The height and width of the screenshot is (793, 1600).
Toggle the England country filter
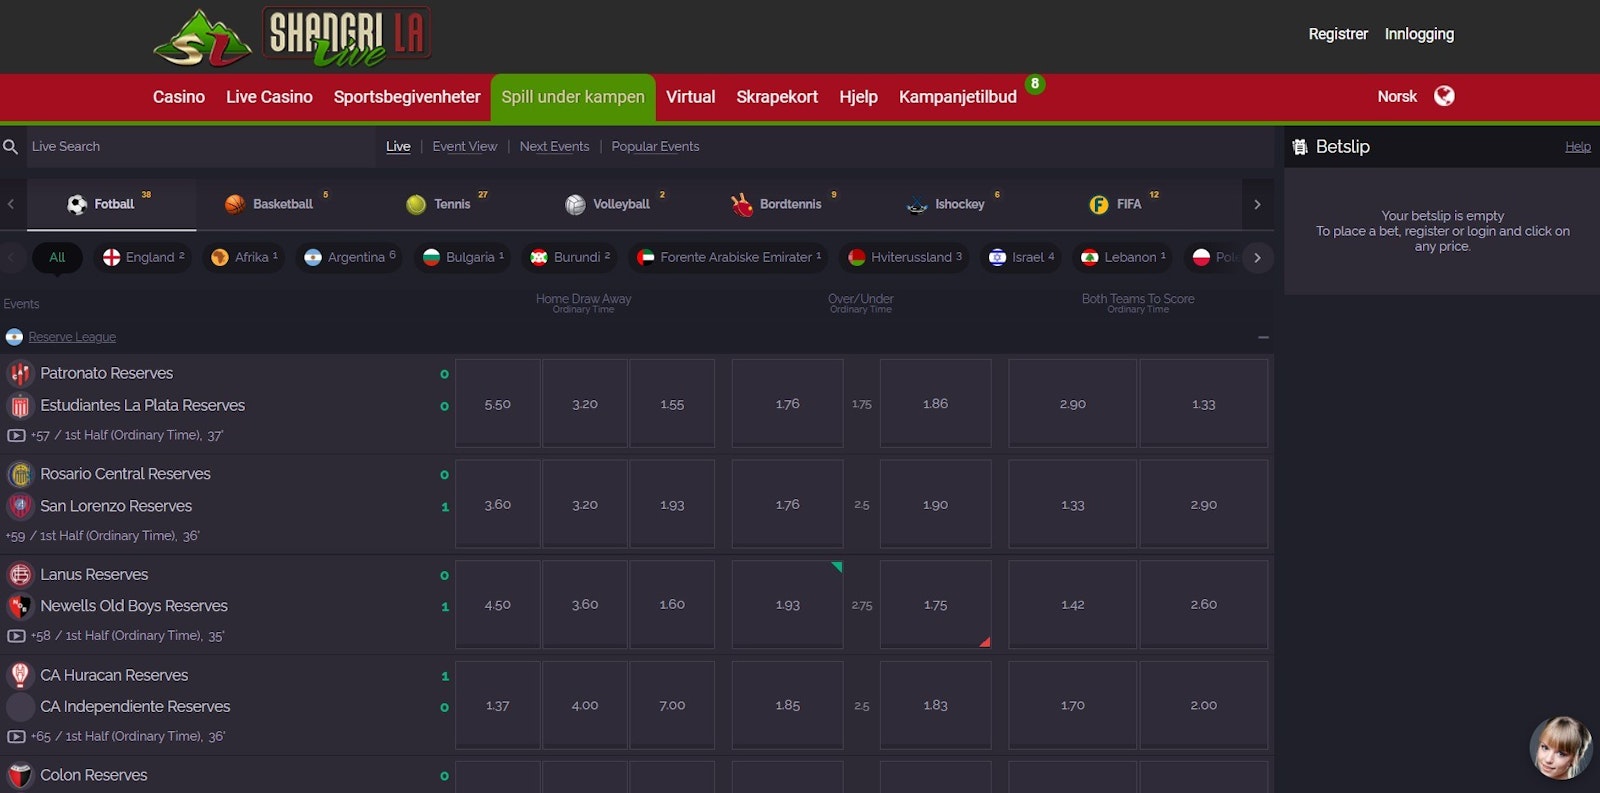(143, 257)
